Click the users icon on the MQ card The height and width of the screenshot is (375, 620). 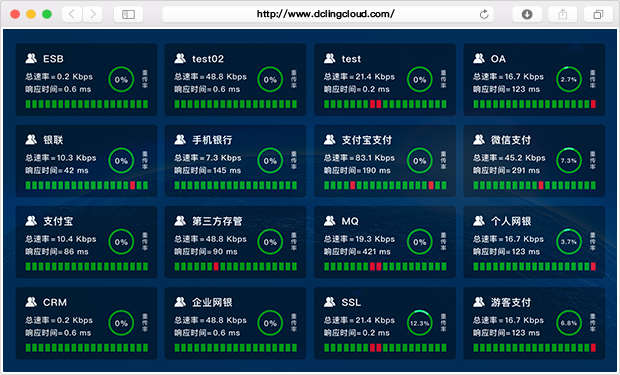(x=329, y=221)
